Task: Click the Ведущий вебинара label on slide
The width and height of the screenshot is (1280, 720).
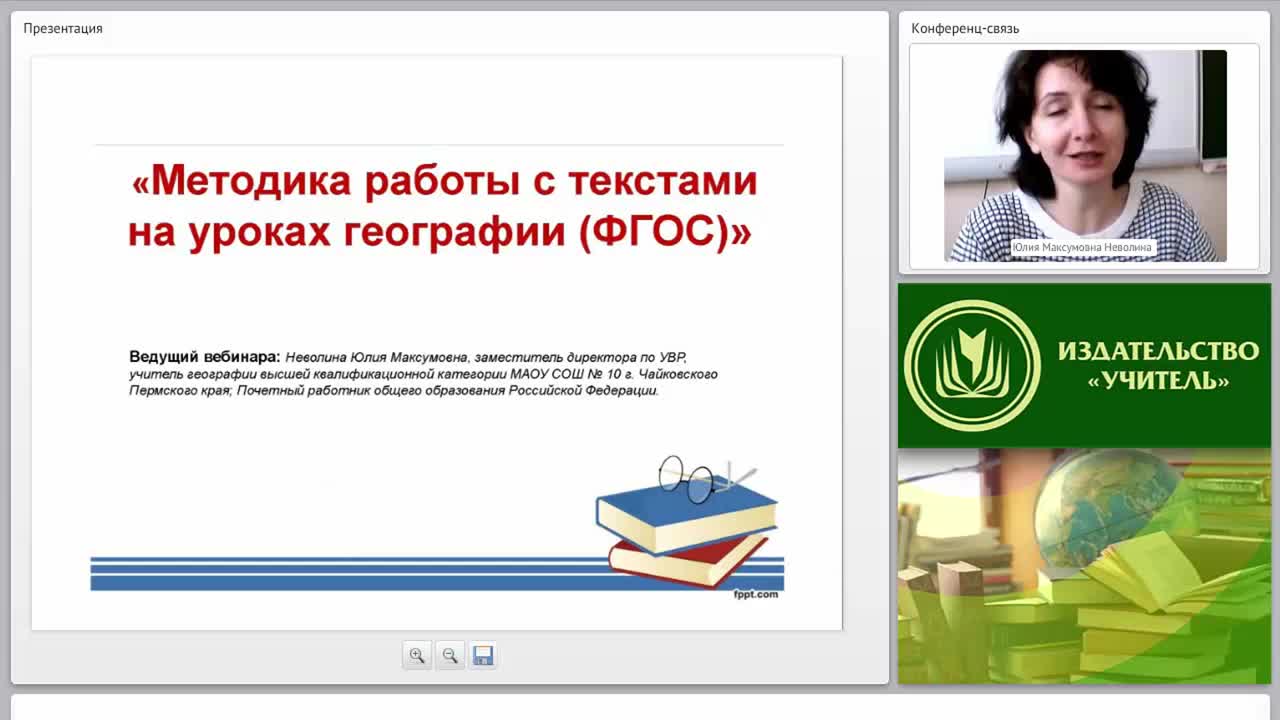Action: [205, 357]
